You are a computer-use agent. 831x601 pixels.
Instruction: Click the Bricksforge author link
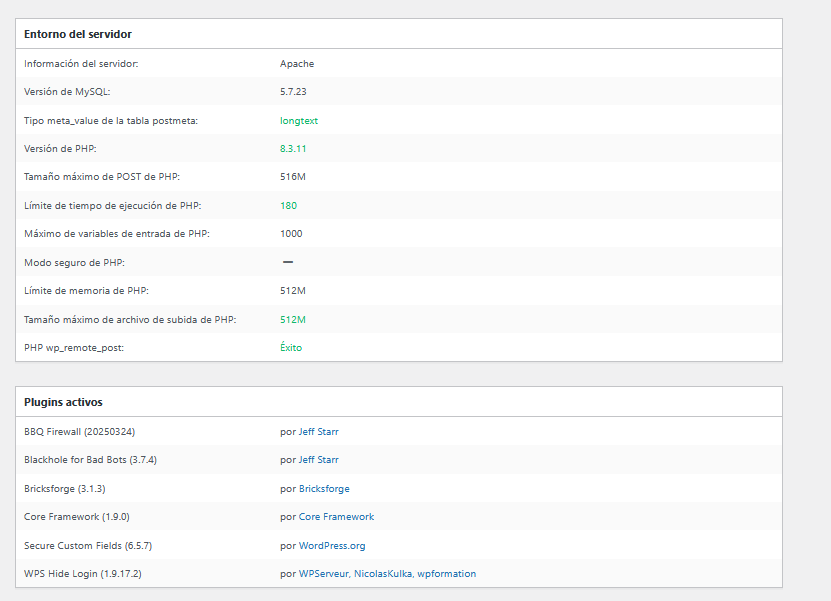[324, 489]
